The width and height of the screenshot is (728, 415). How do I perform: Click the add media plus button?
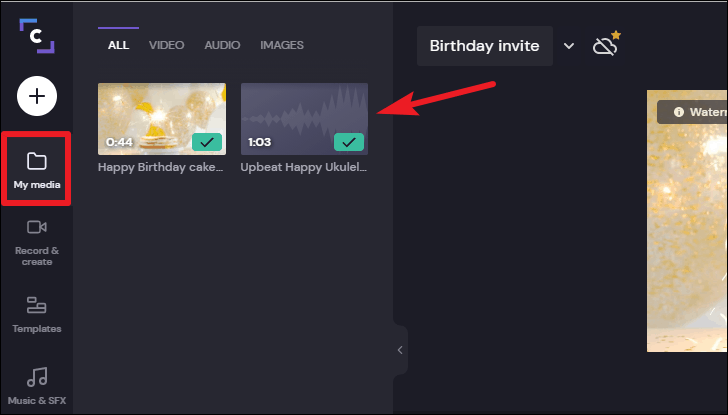pyautogui.click(x=37, y=97)
